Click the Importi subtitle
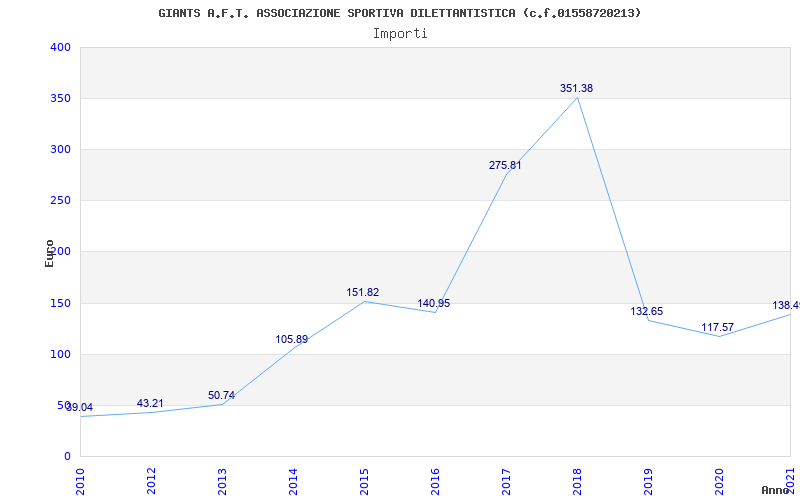The width and height of the screenshot is (800, 500). click(x=400, y=34)
